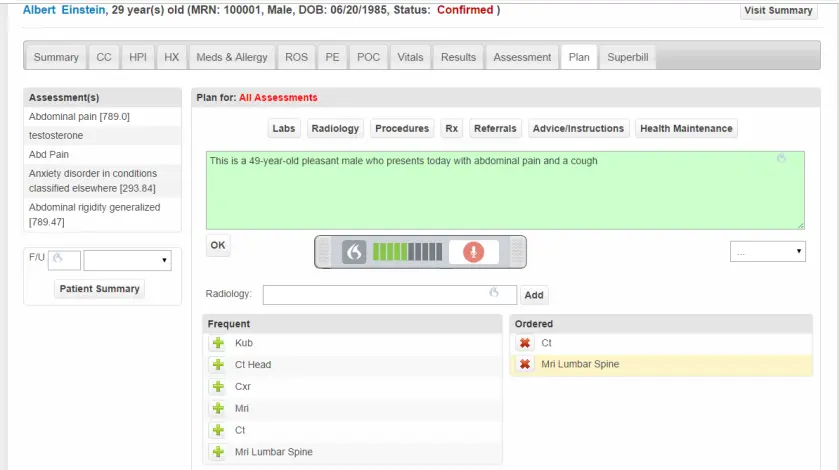Image resolution: width=839 pixels, height=470 pixels.
Task: Open Health Maintenance section
Action: click(686, 128)
